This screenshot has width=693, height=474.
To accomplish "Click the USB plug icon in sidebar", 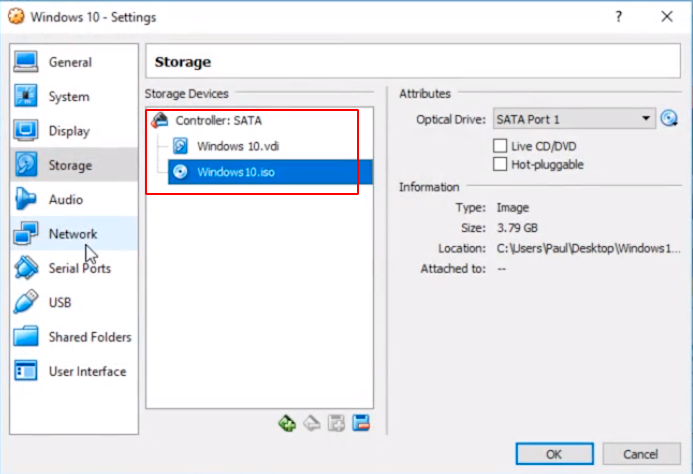I will click(x=26, y=302).
